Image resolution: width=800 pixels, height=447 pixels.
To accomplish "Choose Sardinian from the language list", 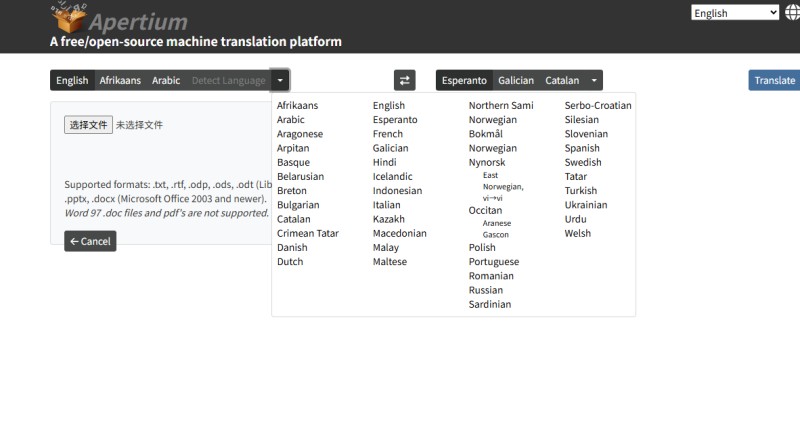I will 490,305.
